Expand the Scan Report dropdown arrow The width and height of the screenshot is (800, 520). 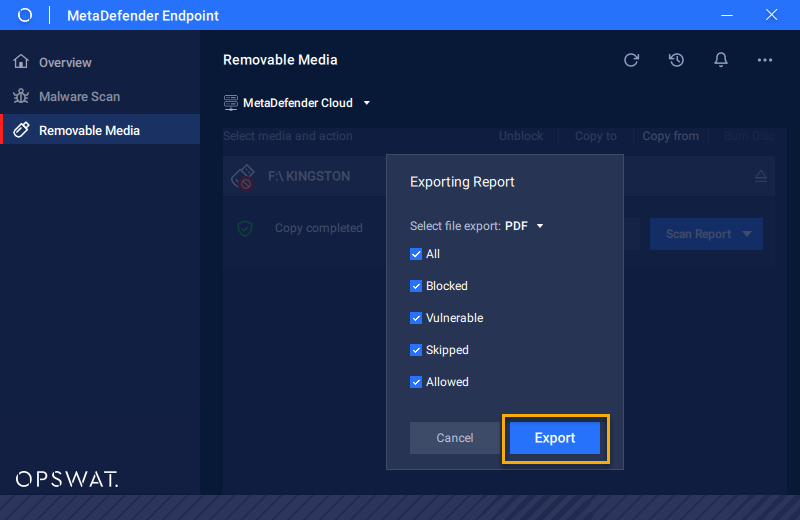click(x=746, y=234)
